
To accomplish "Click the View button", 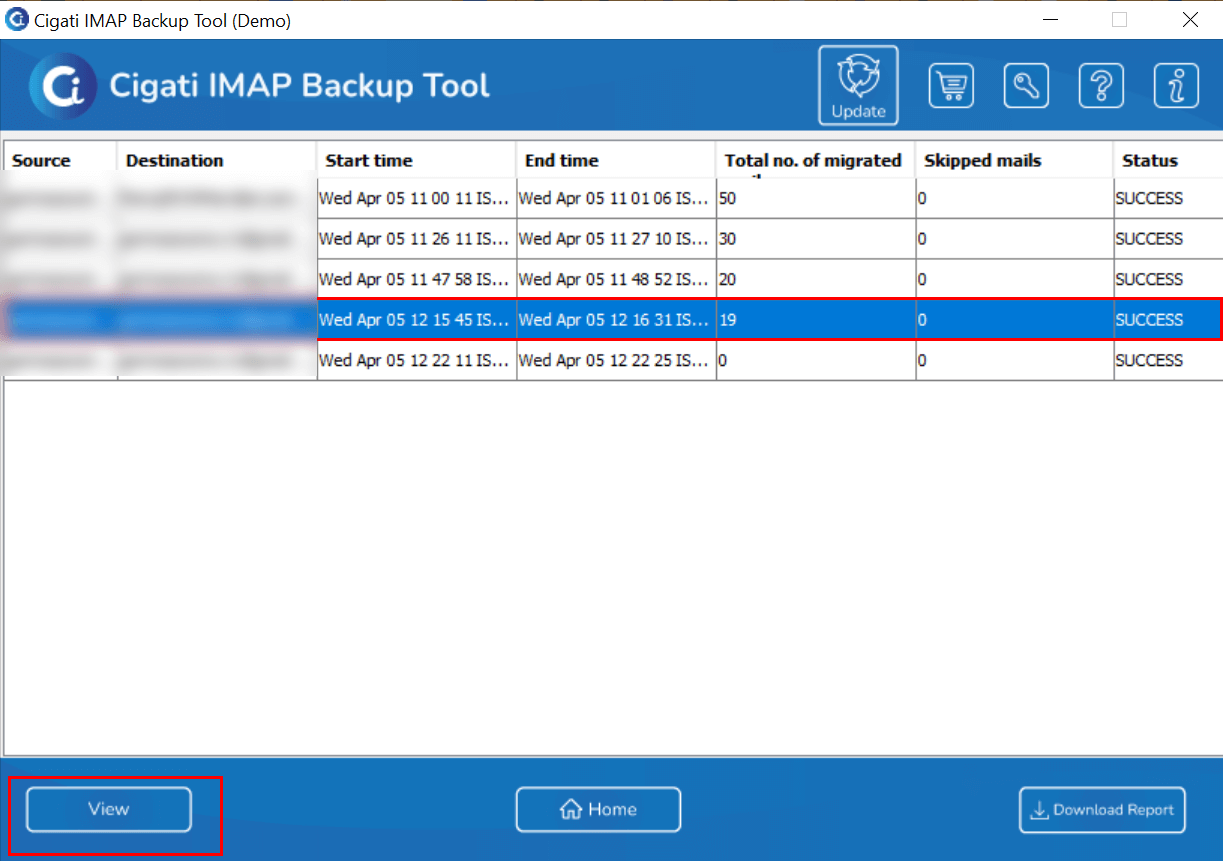I will click(109, 809).
